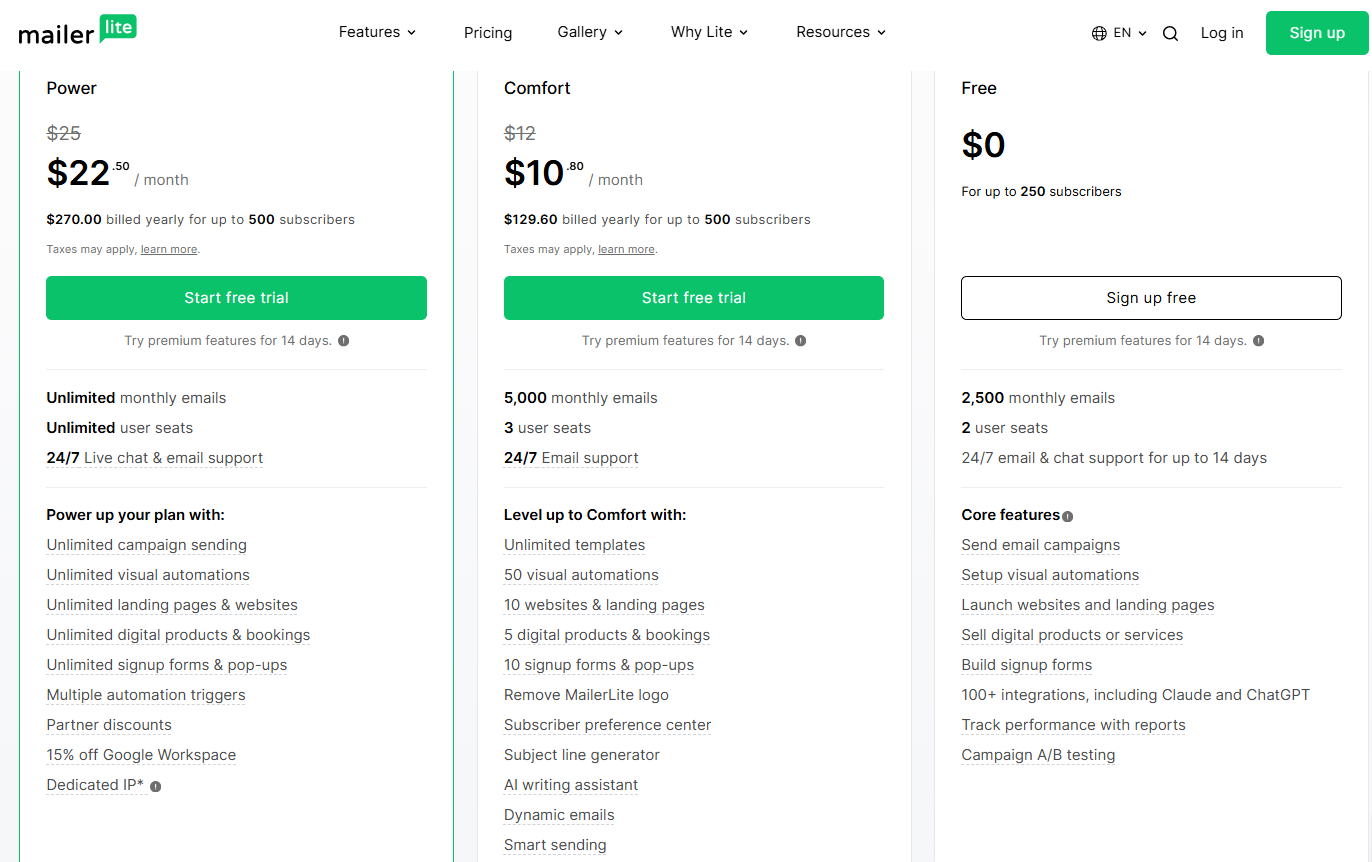Screen dimensions: 1372x862
Task: Click the Sign up free button
Action: click(x=1151, y=298)
